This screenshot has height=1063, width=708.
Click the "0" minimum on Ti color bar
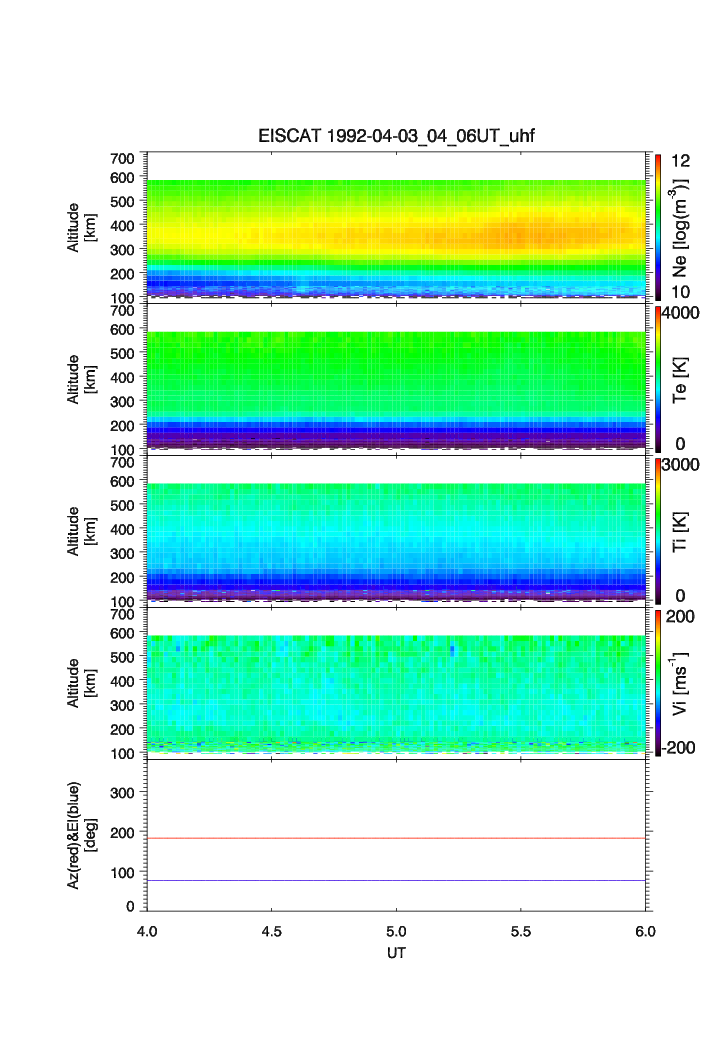pos(680,596)
